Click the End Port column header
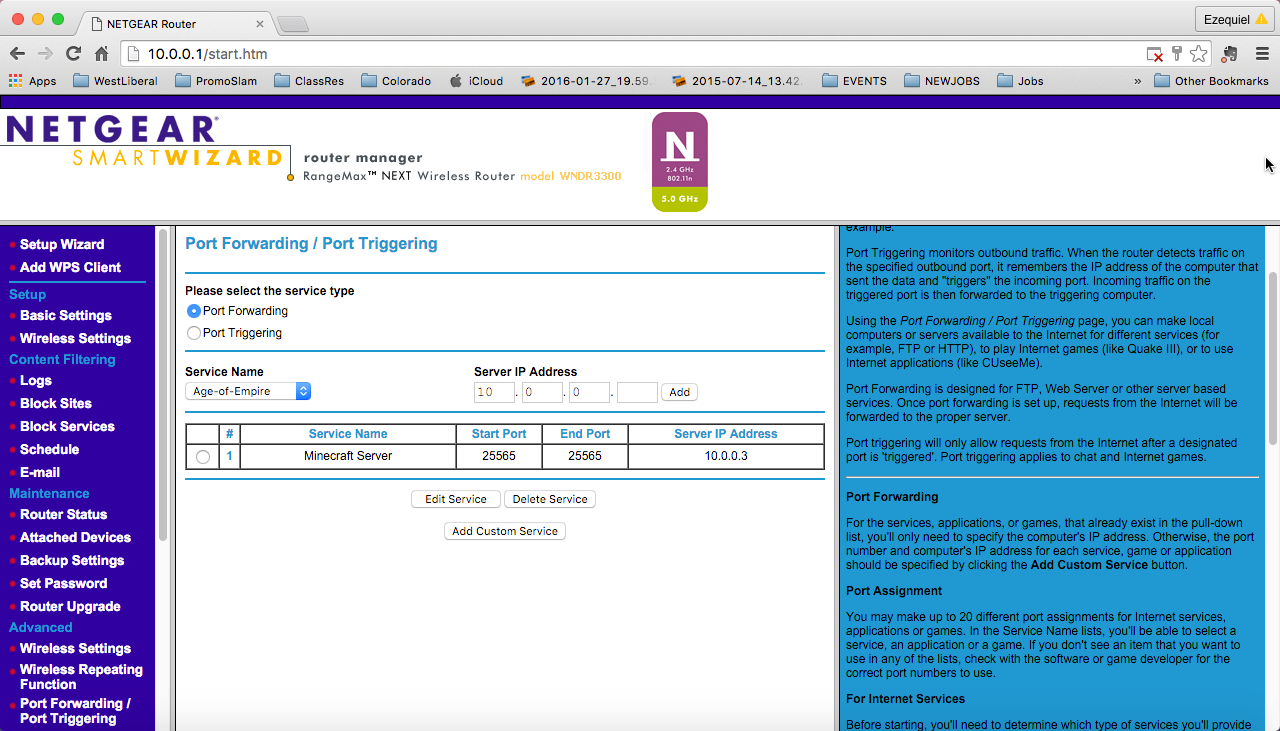 tap(585, 434)
